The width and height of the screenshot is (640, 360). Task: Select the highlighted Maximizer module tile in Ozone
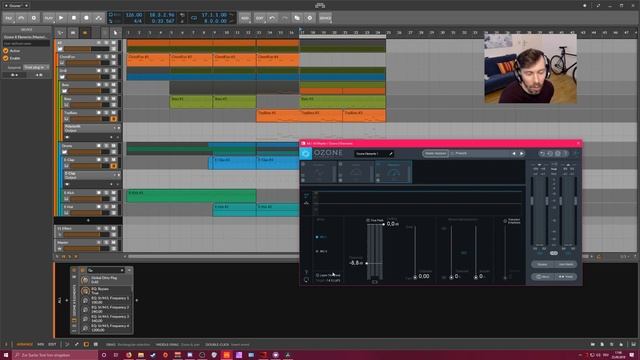point(393,172)
